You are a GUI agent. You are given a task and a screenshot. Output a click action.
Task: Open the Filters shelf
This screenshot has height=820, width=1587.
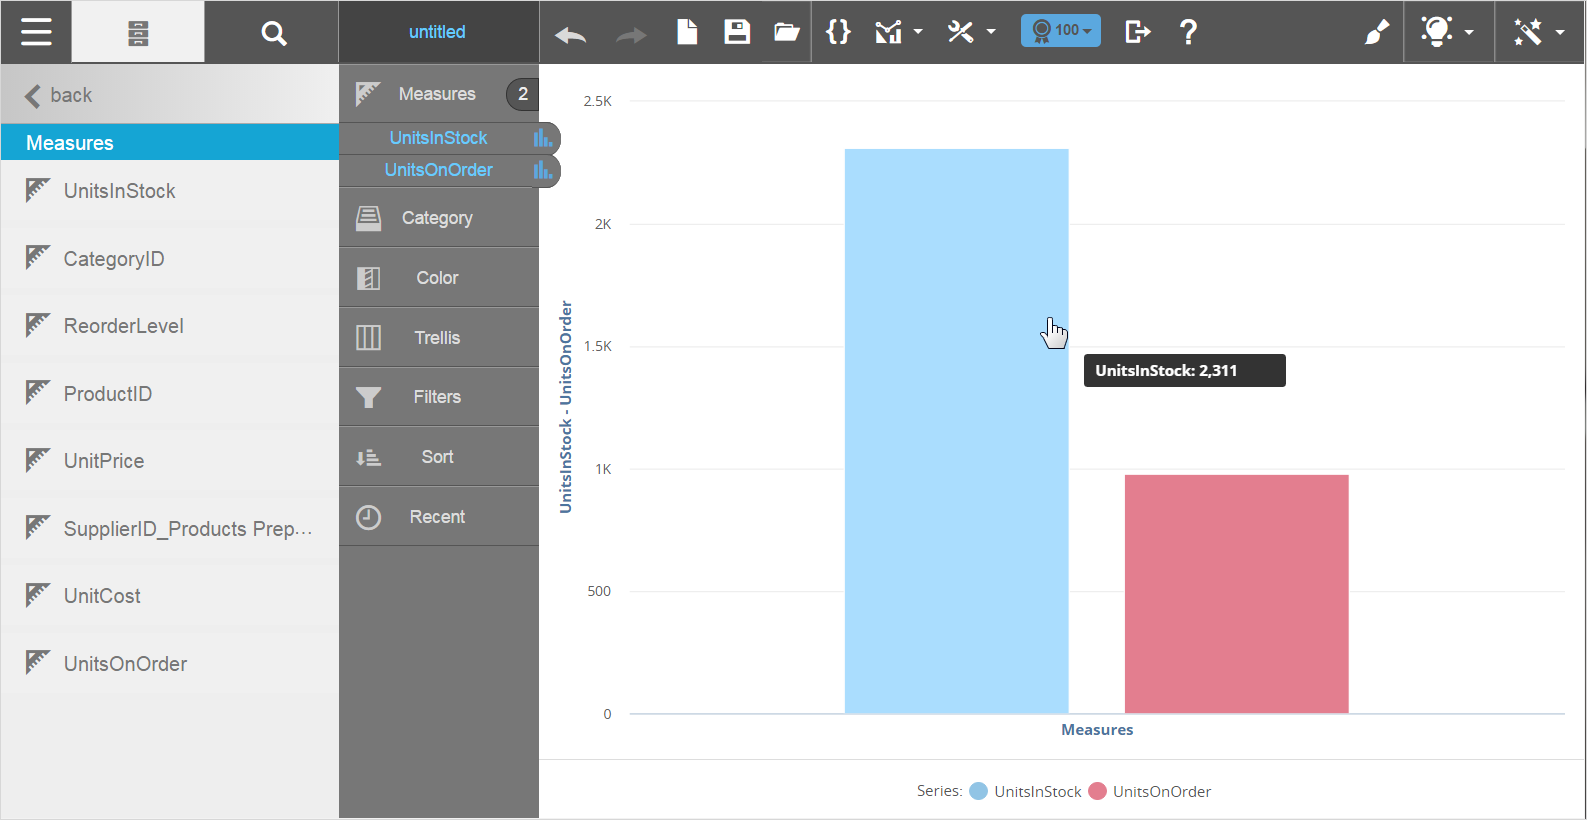click(438, 397)
